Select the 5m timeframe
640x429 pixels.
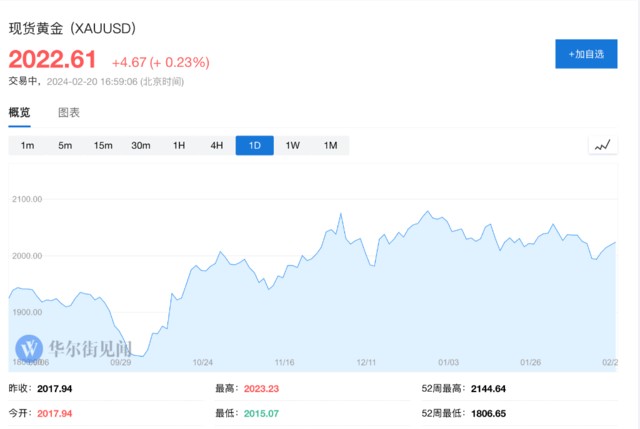click(65, 146)
